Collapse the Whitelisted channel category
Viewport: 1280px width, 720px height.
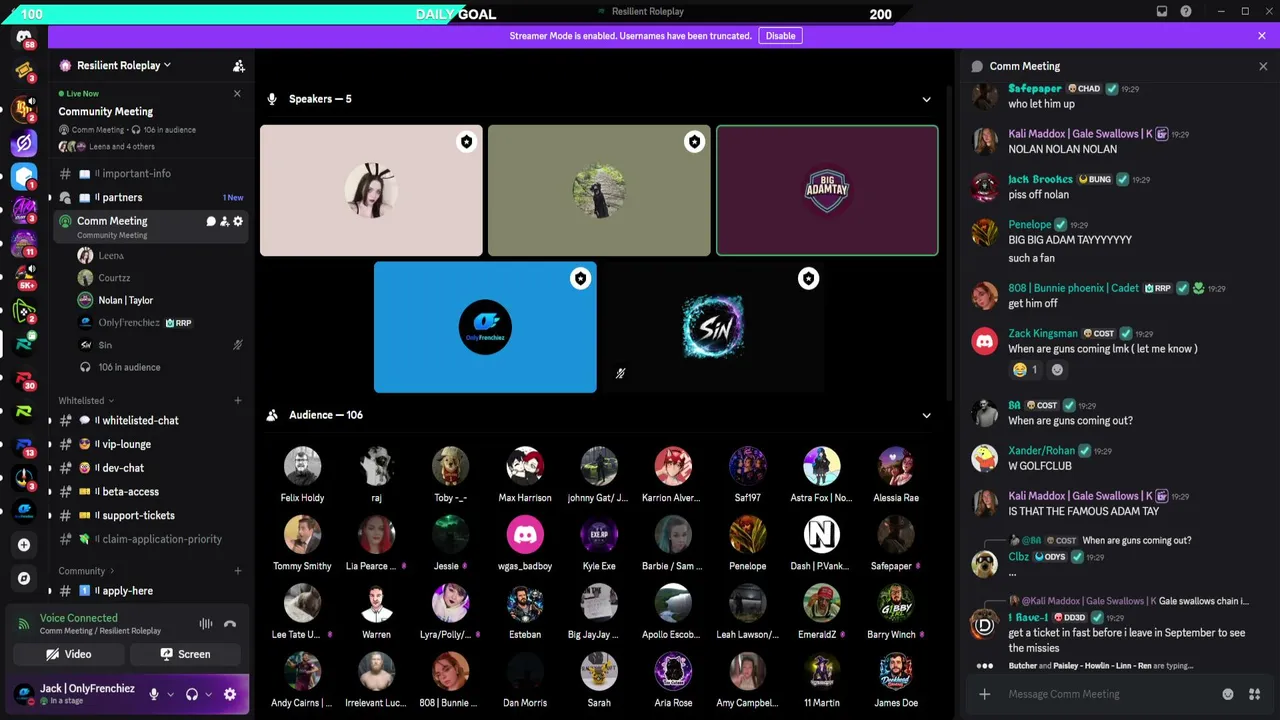[86, 401]
